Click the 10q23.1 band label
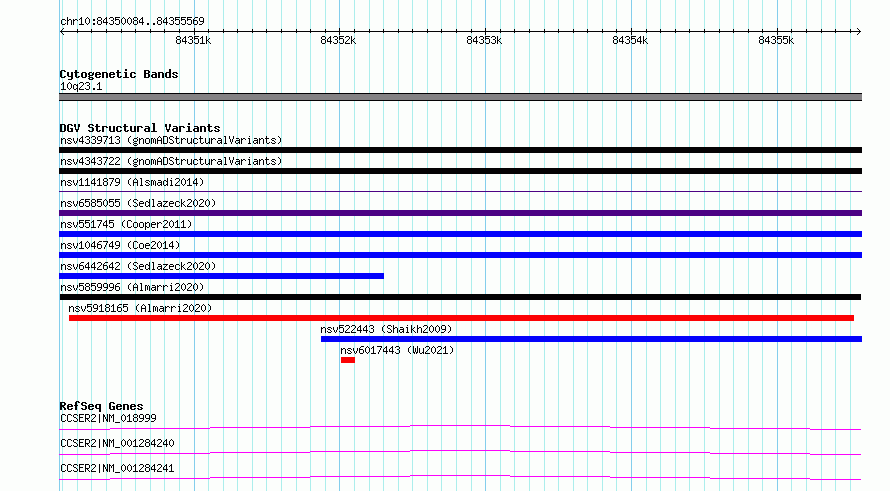 click(81, 86)
